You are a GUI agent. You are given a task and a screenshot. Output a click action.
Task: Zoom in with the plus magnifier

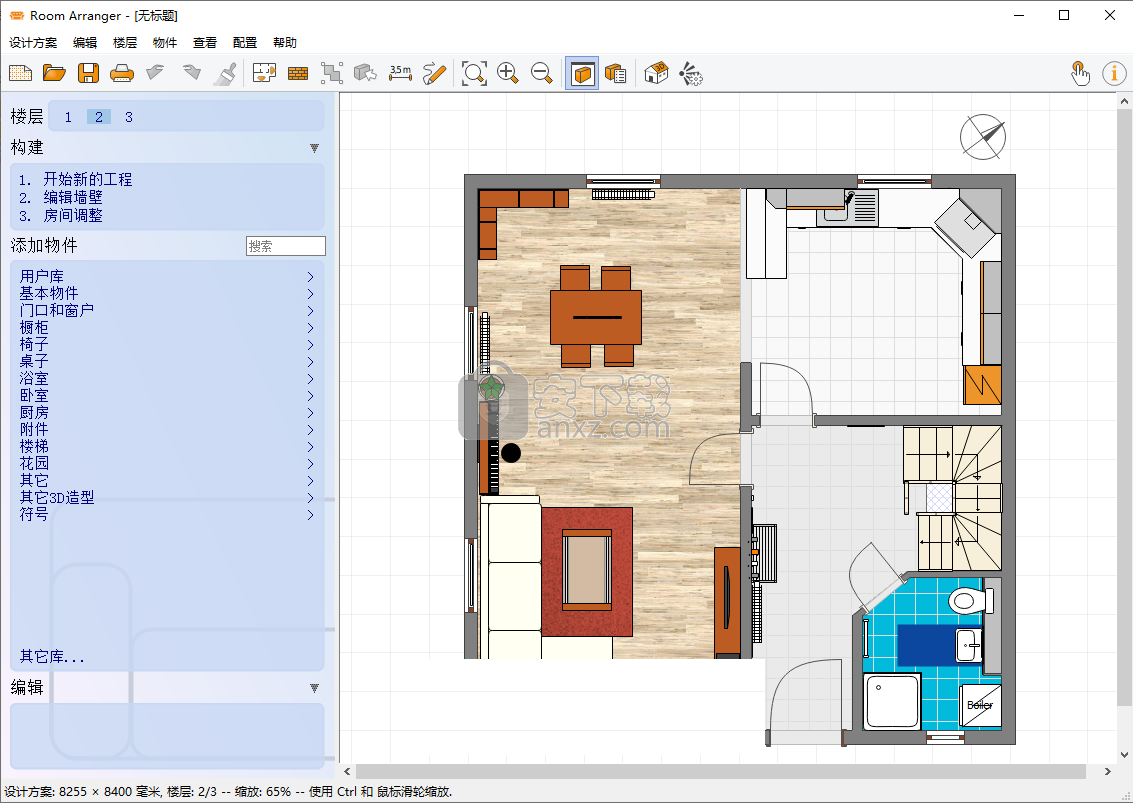(x=508, y=73)
